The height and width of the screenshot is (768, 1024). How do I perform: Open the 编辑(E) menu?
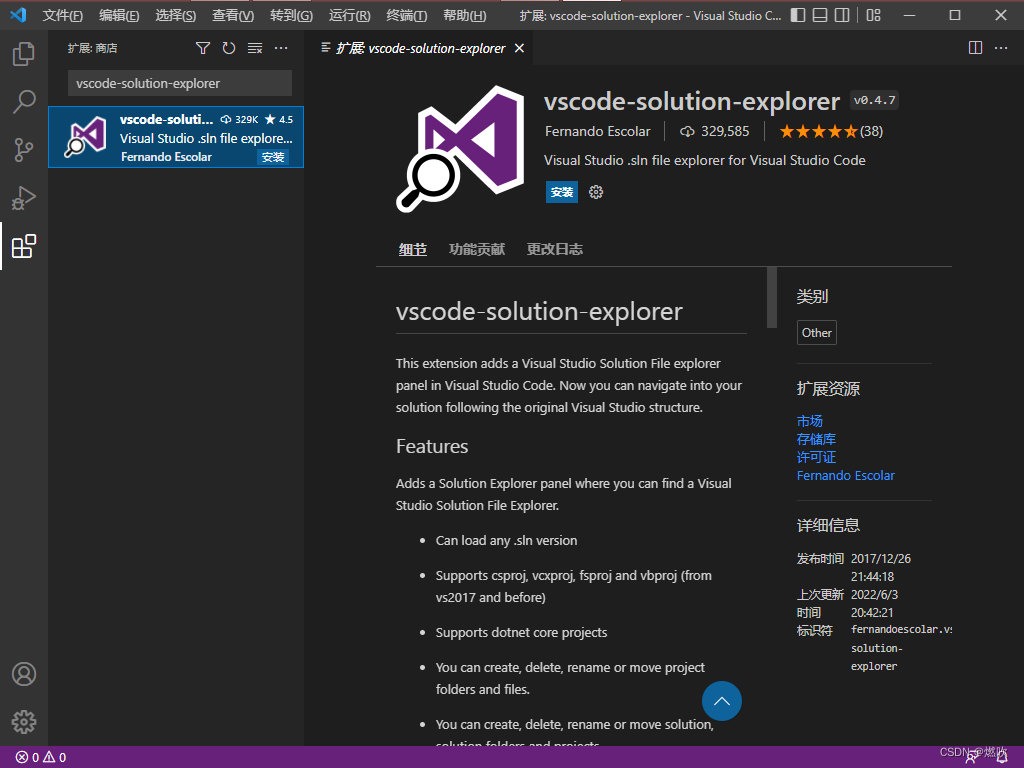coord(119,16)
